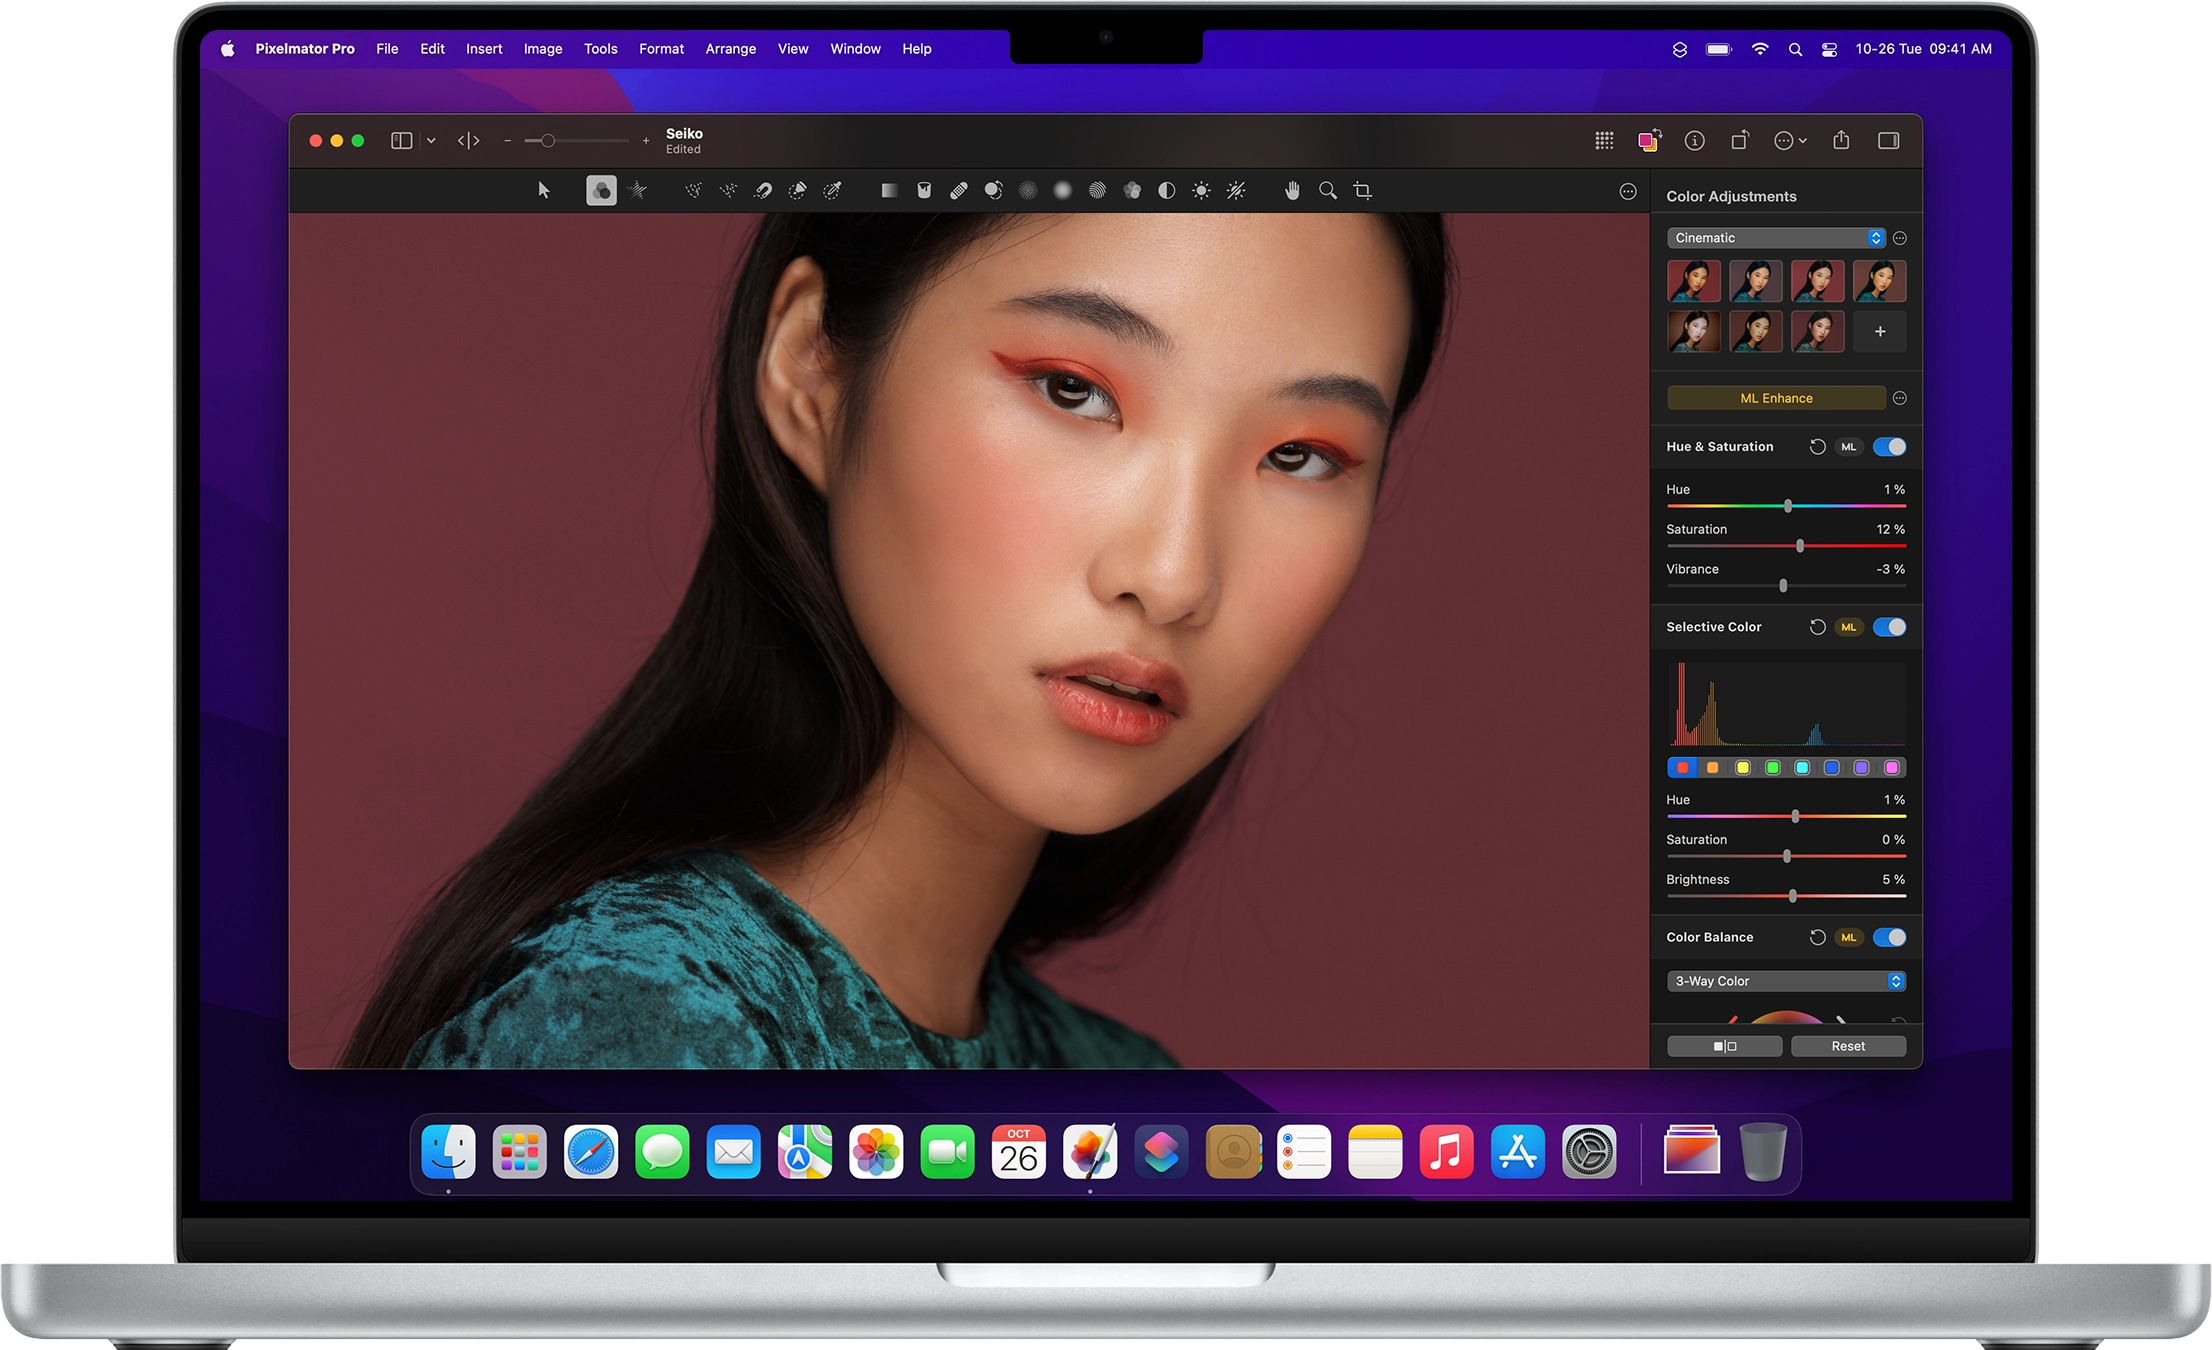2212x1350 pixels.
Task: Open the Image menu in the menu bar
Action: point(542,48)
